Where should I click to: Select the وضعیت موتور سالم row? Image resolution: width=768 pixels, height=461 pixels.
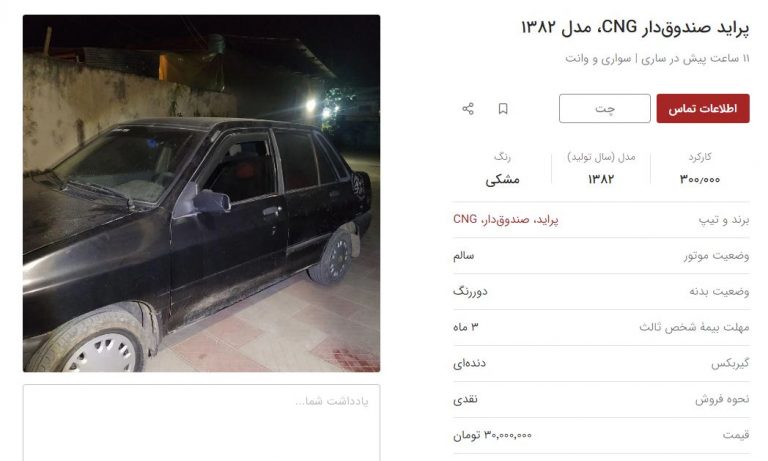601,256
